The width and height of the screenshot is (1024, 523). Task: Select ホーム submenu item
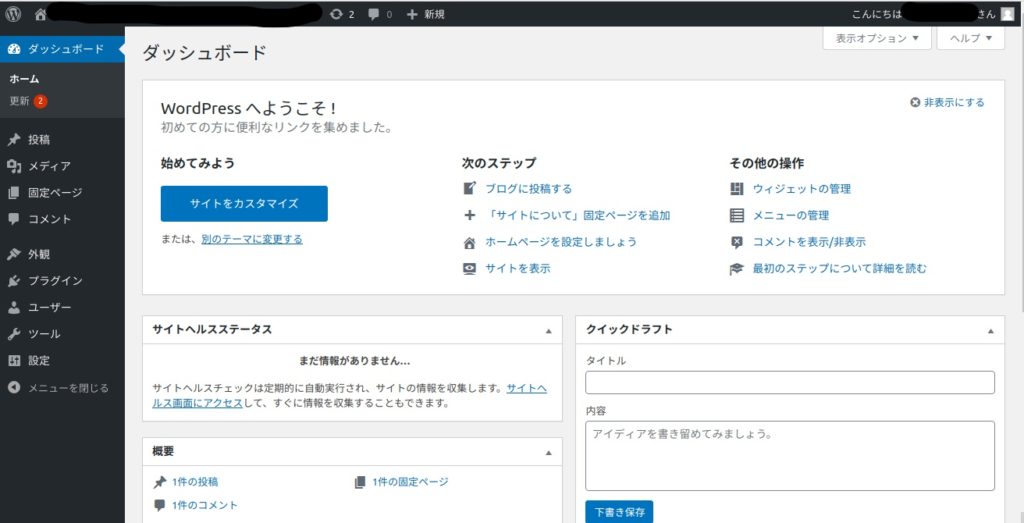(x=24, y=79)
